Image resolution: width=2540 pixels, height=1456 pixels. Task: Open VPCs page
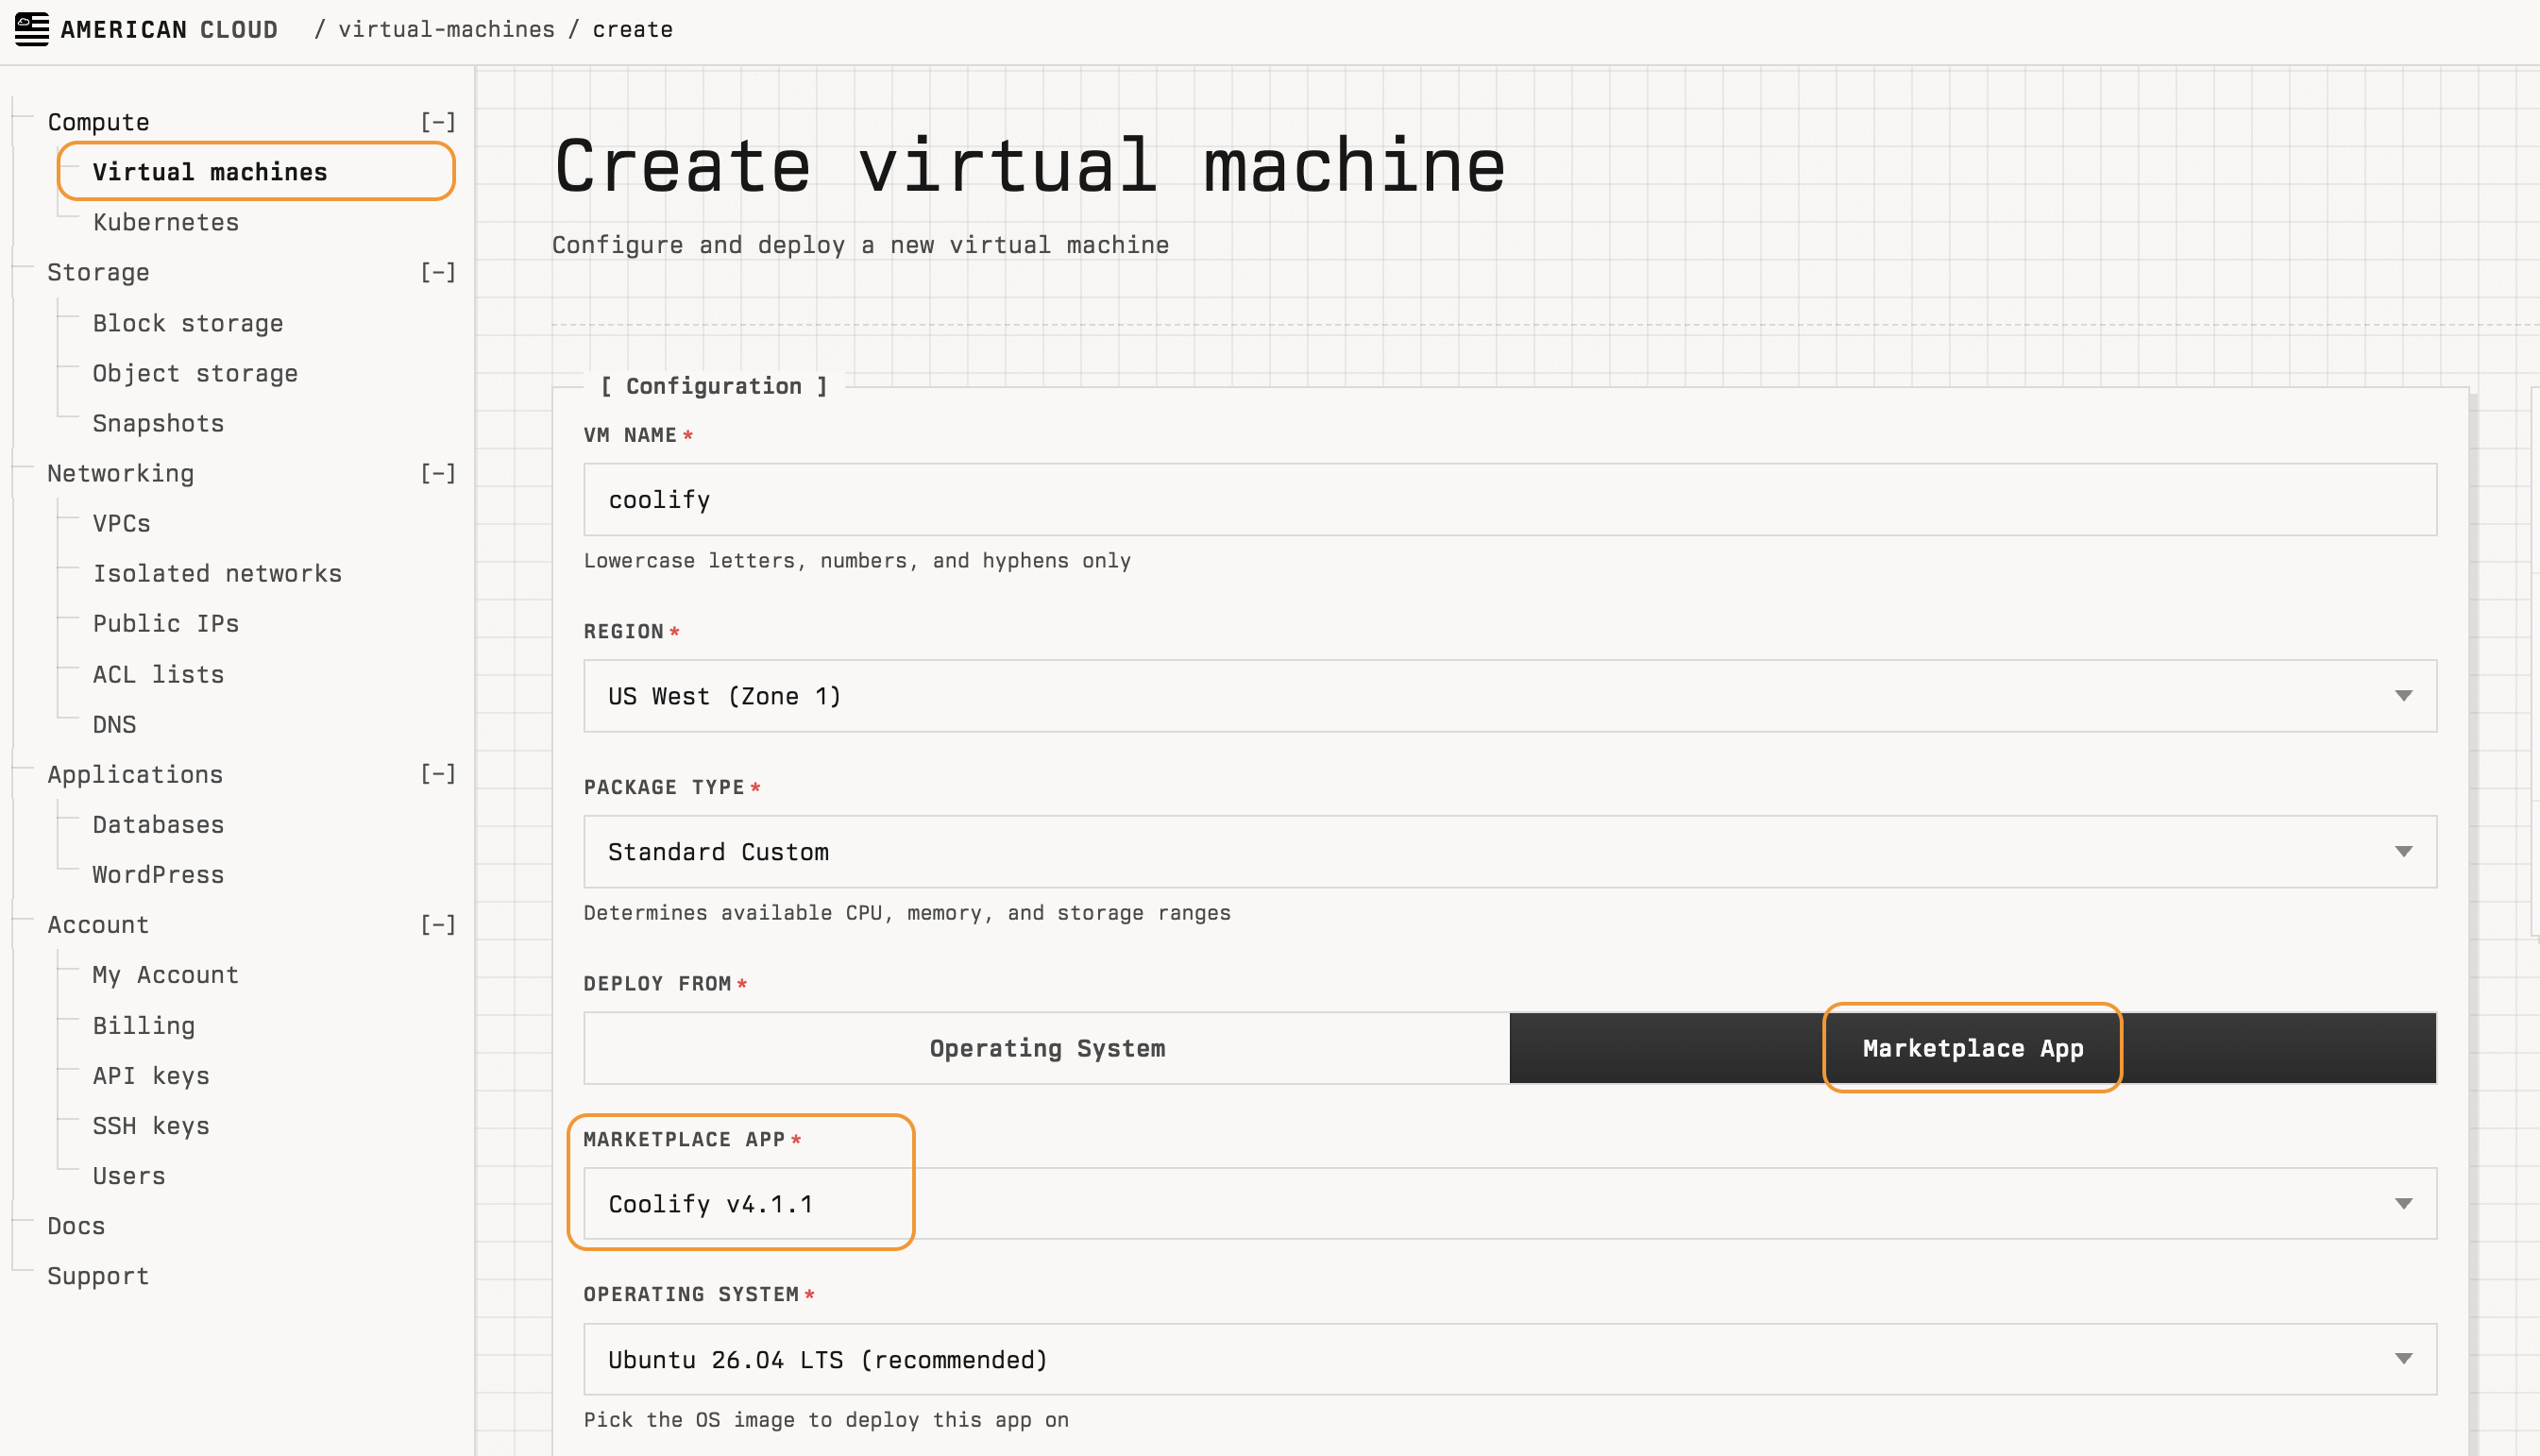point(121,523)
